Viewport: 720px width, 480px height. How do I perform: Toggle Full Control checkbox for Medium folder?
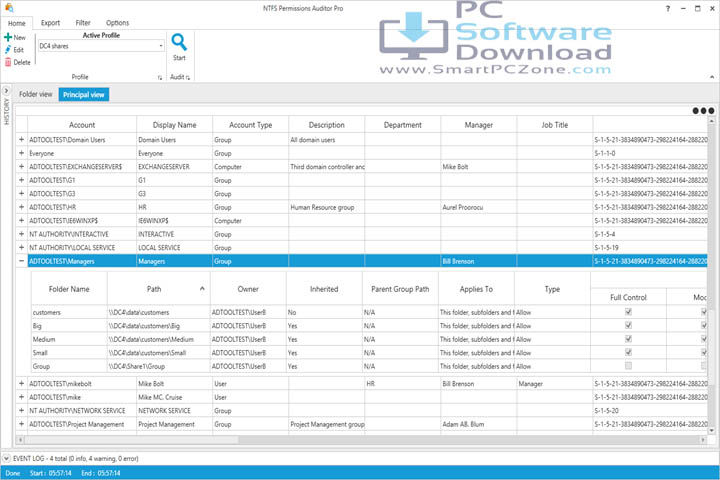[x=628, y=339]
